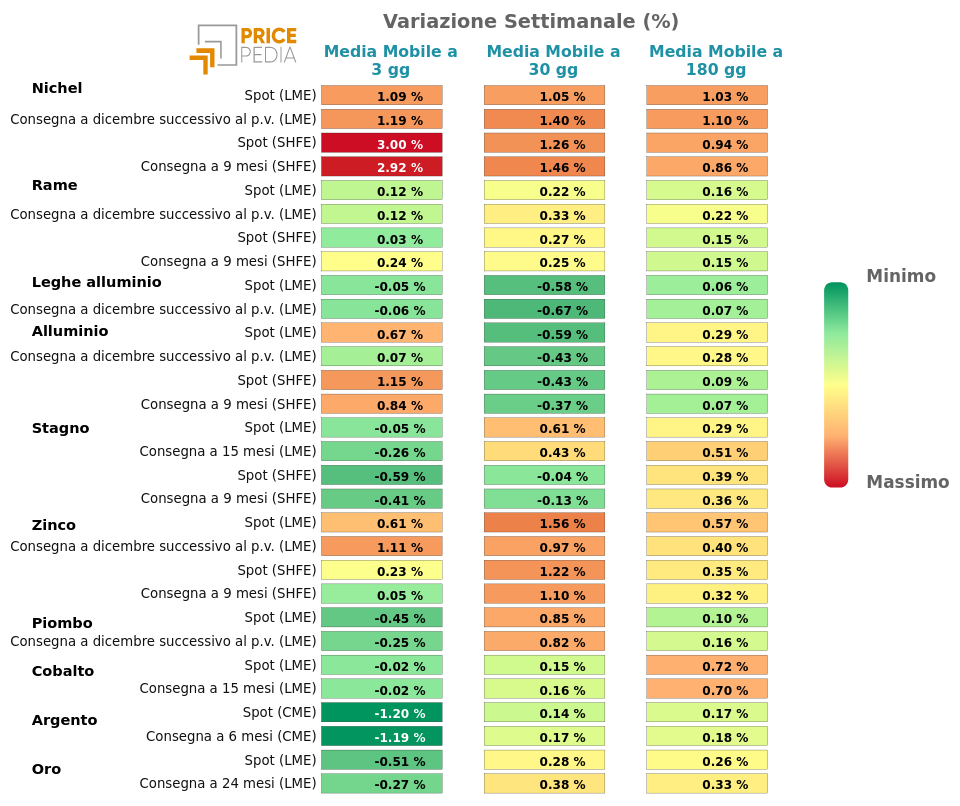Select the Media Mobile a 3 gg header

391,60
